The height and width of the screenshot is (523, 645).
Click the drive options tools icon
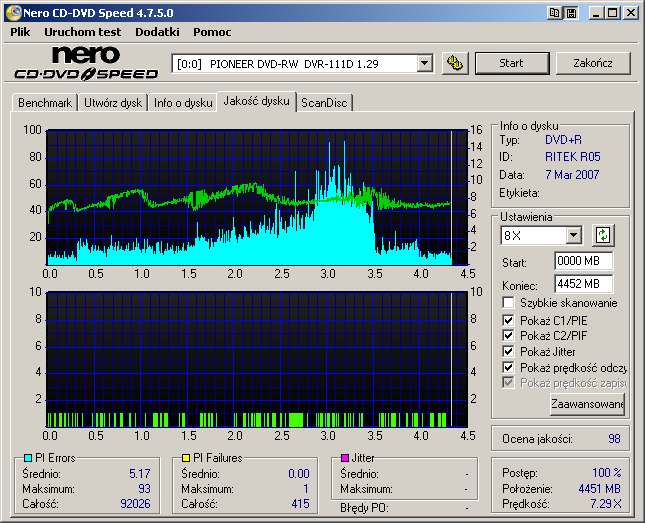click(x=455, y=63)
